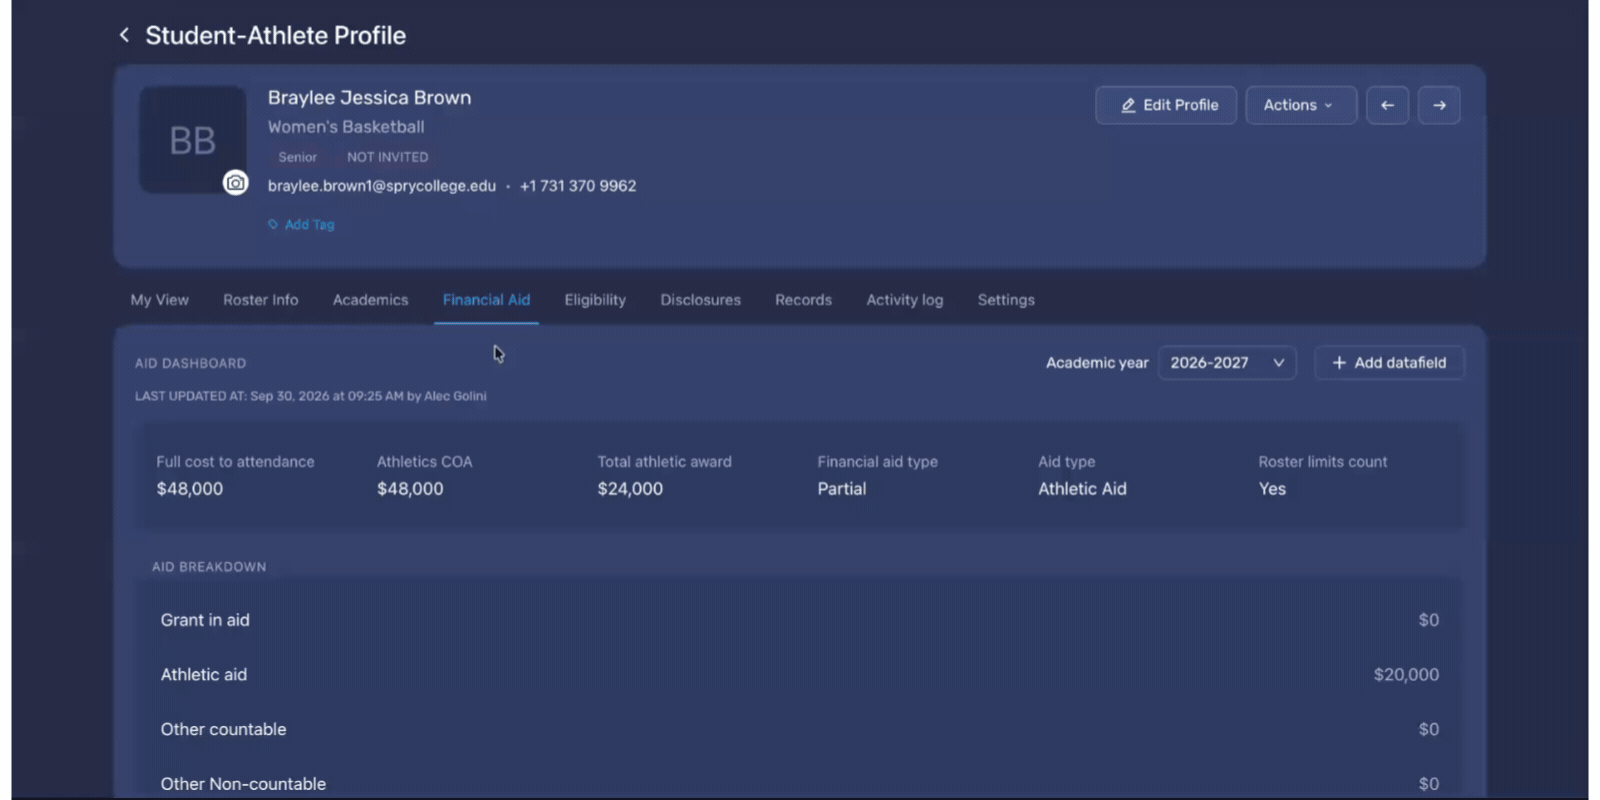Switch to the Roster Info tab

tap(261, 300)
